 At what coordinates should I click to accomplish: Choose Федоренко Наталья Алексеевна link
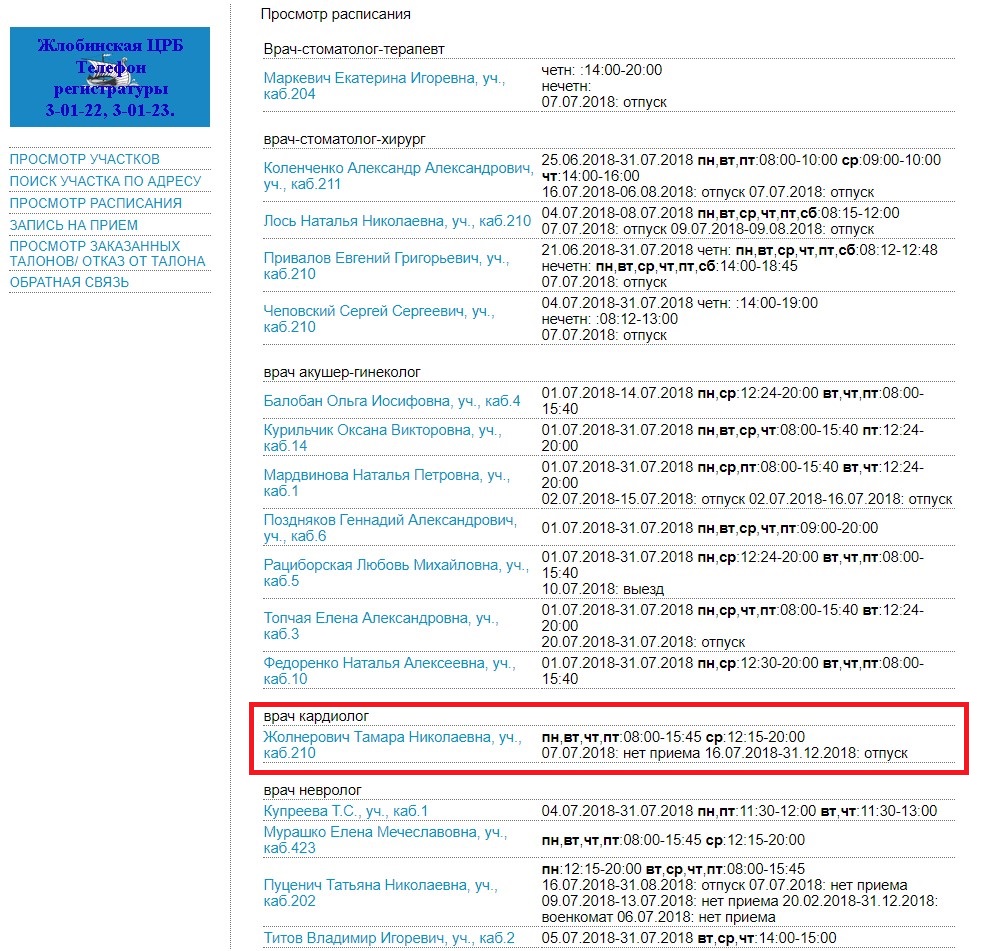[x=389, y=671]
